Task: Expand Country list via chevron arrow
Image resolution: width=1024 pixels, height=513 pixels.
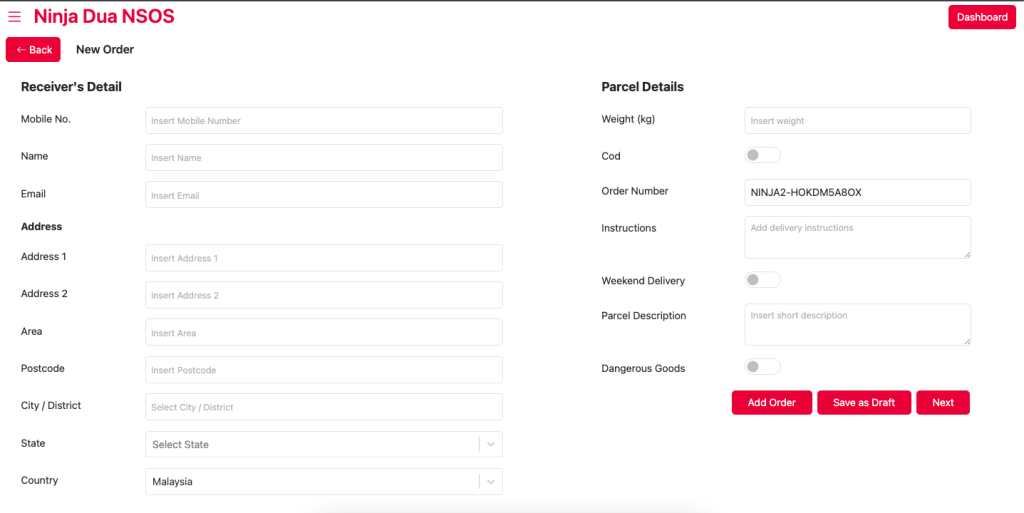Action: [491, 482]
